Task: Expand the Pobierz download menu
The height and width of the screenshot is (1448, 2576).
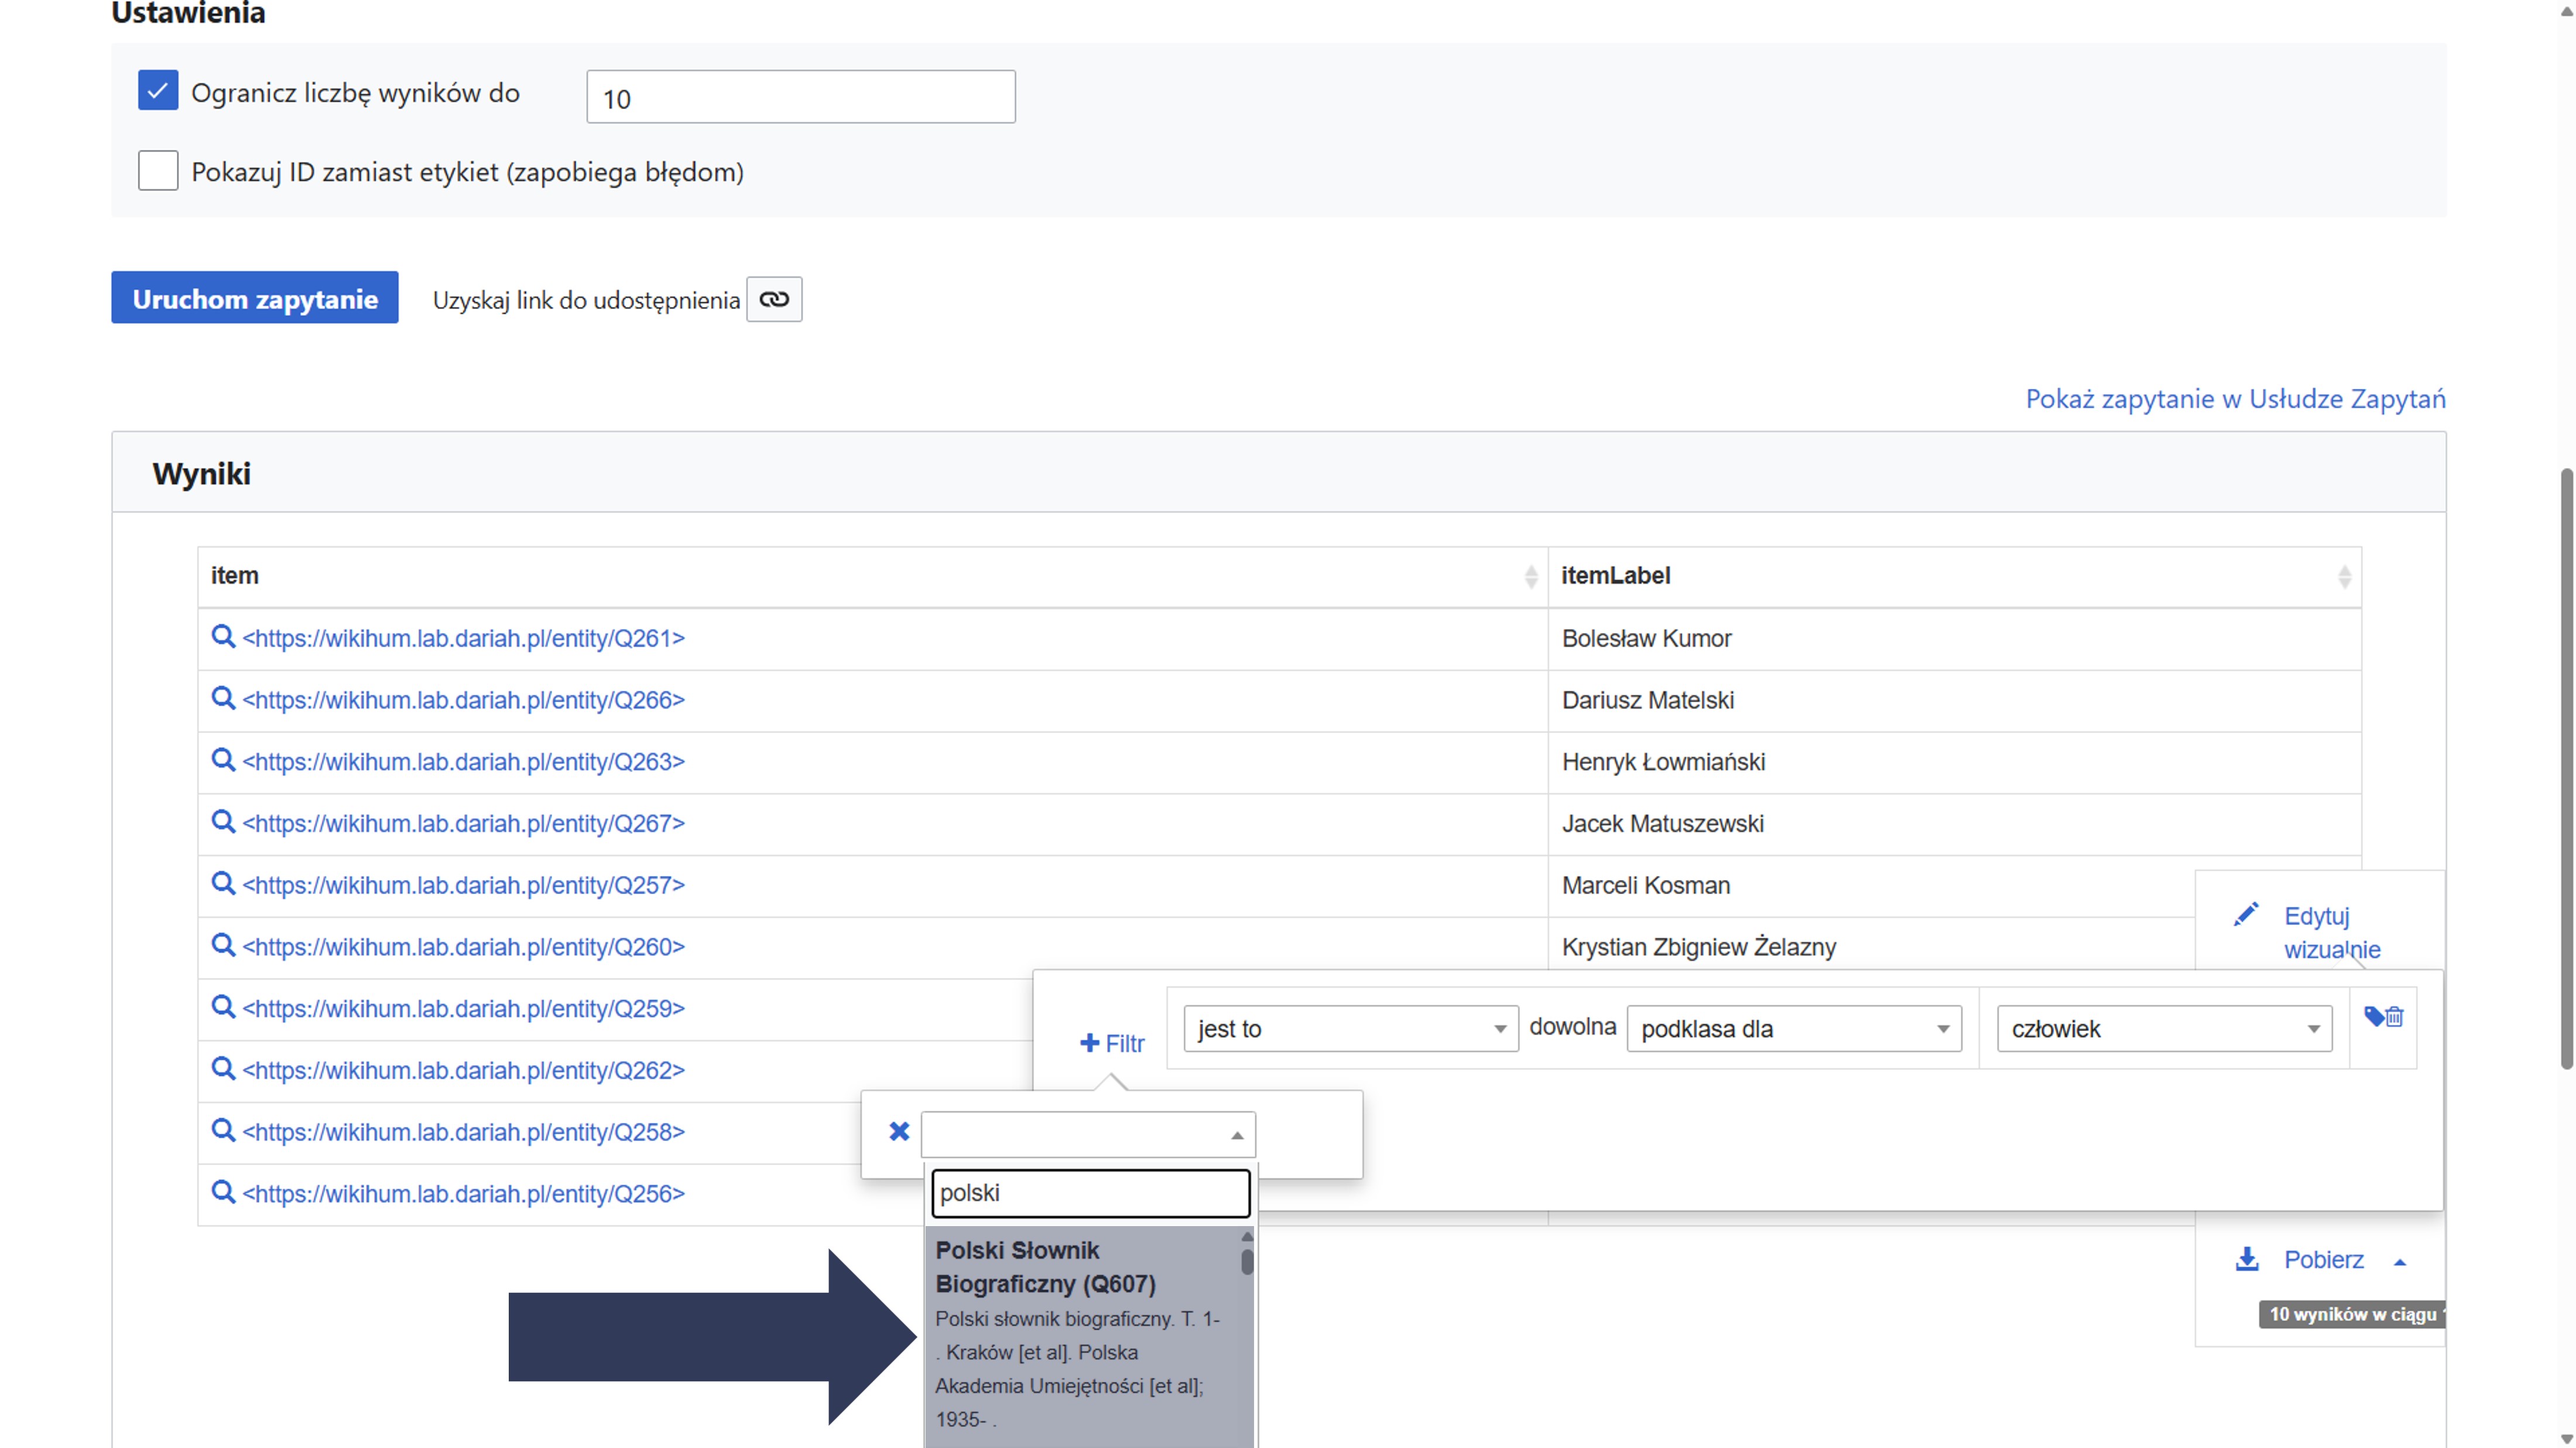Action: pyautogui.click(x=2399, y=1262)
